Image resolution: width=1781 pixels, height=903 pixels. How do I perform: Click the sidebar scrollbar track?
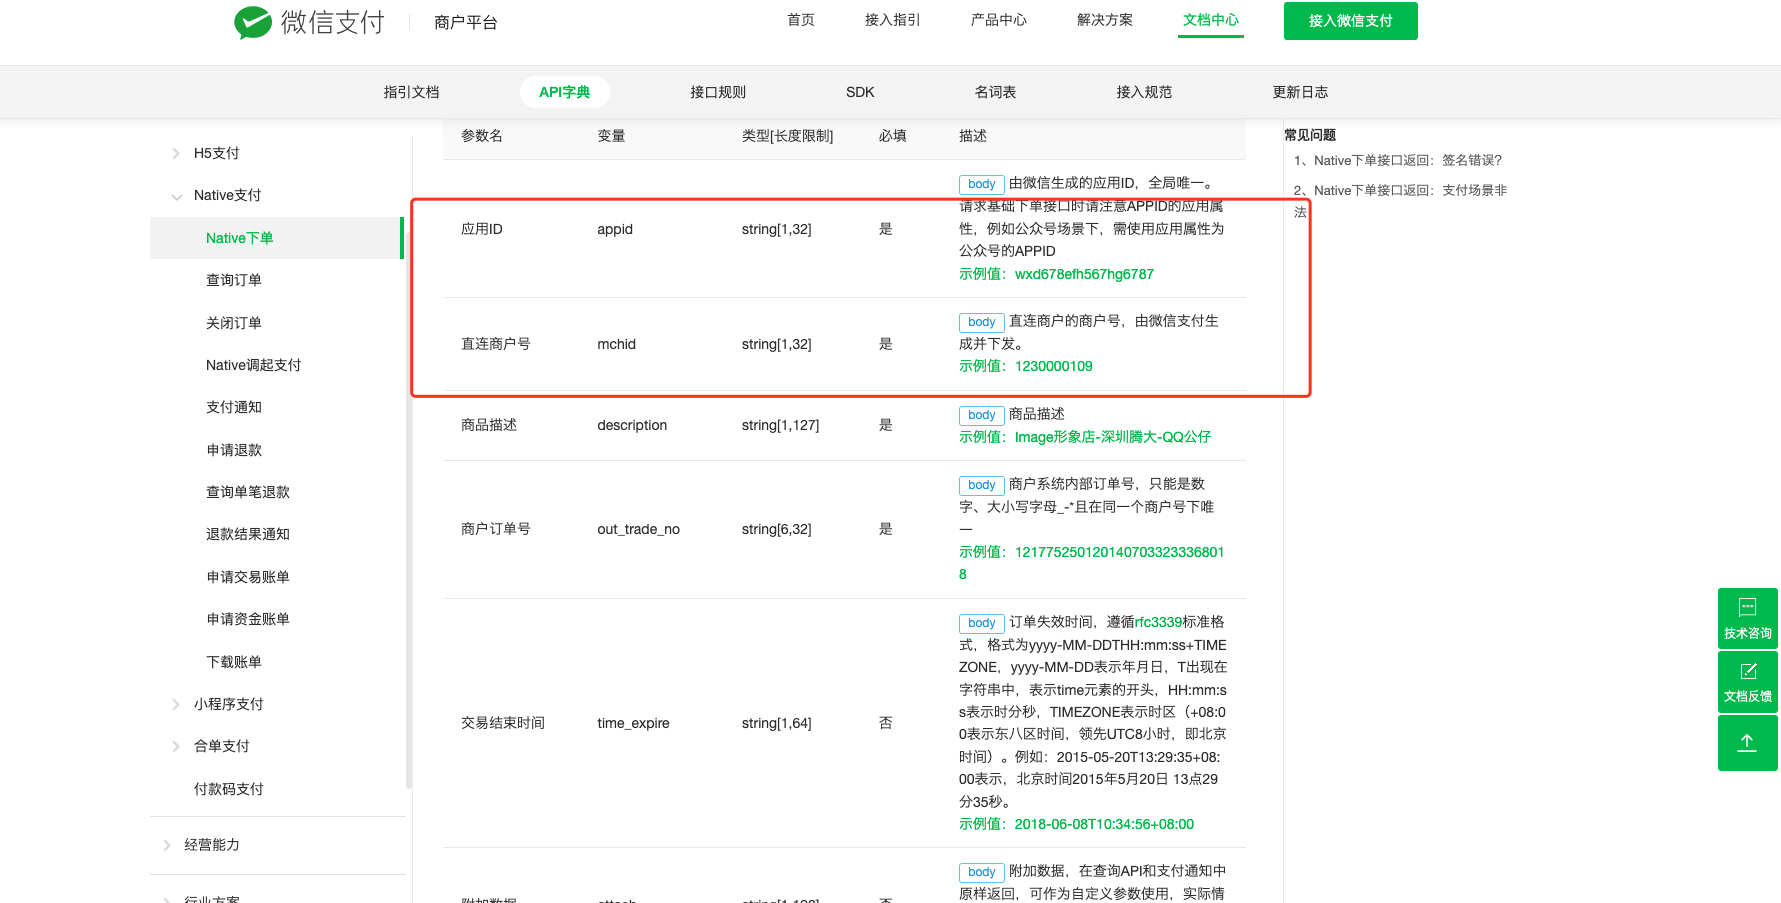(x=409, y=450)
